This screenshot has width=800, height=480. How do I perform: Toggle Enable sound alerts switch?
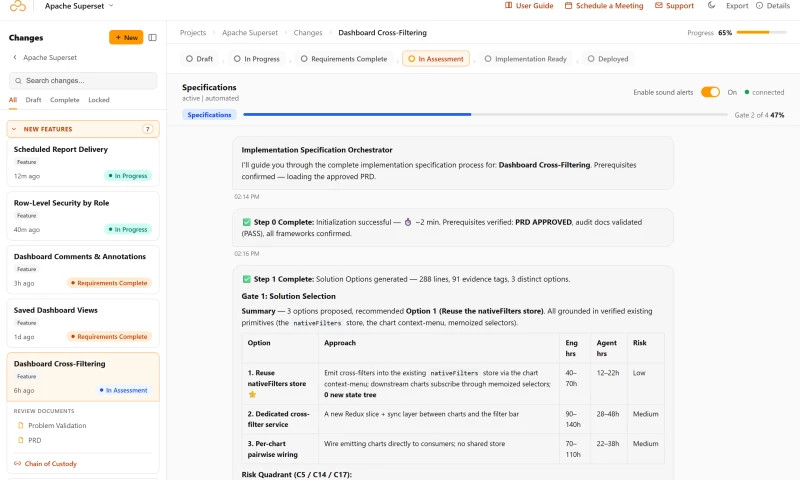[710, 92]
